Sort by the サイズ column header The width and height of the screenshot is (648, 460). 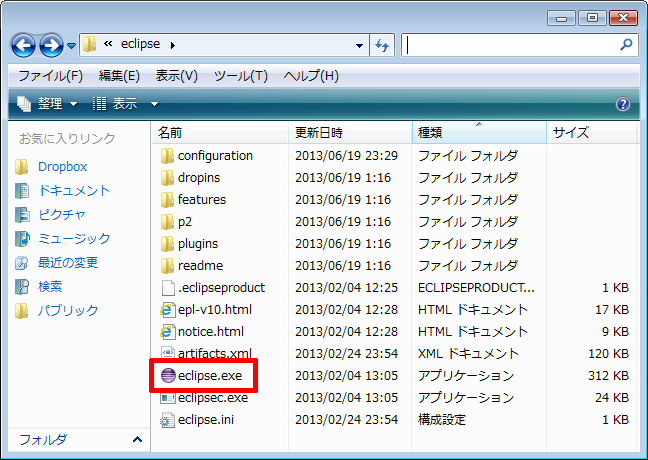click(591, 133)
